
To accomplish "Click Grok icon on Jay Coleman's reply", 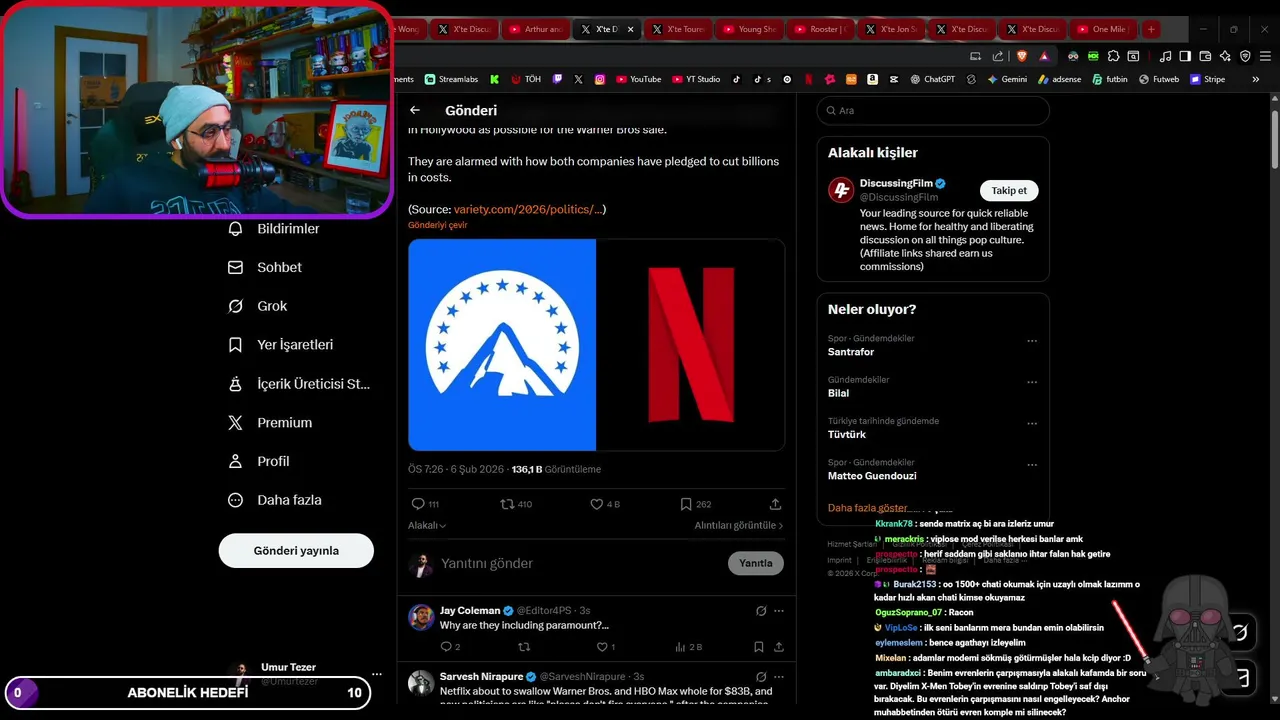I will 761,610.
